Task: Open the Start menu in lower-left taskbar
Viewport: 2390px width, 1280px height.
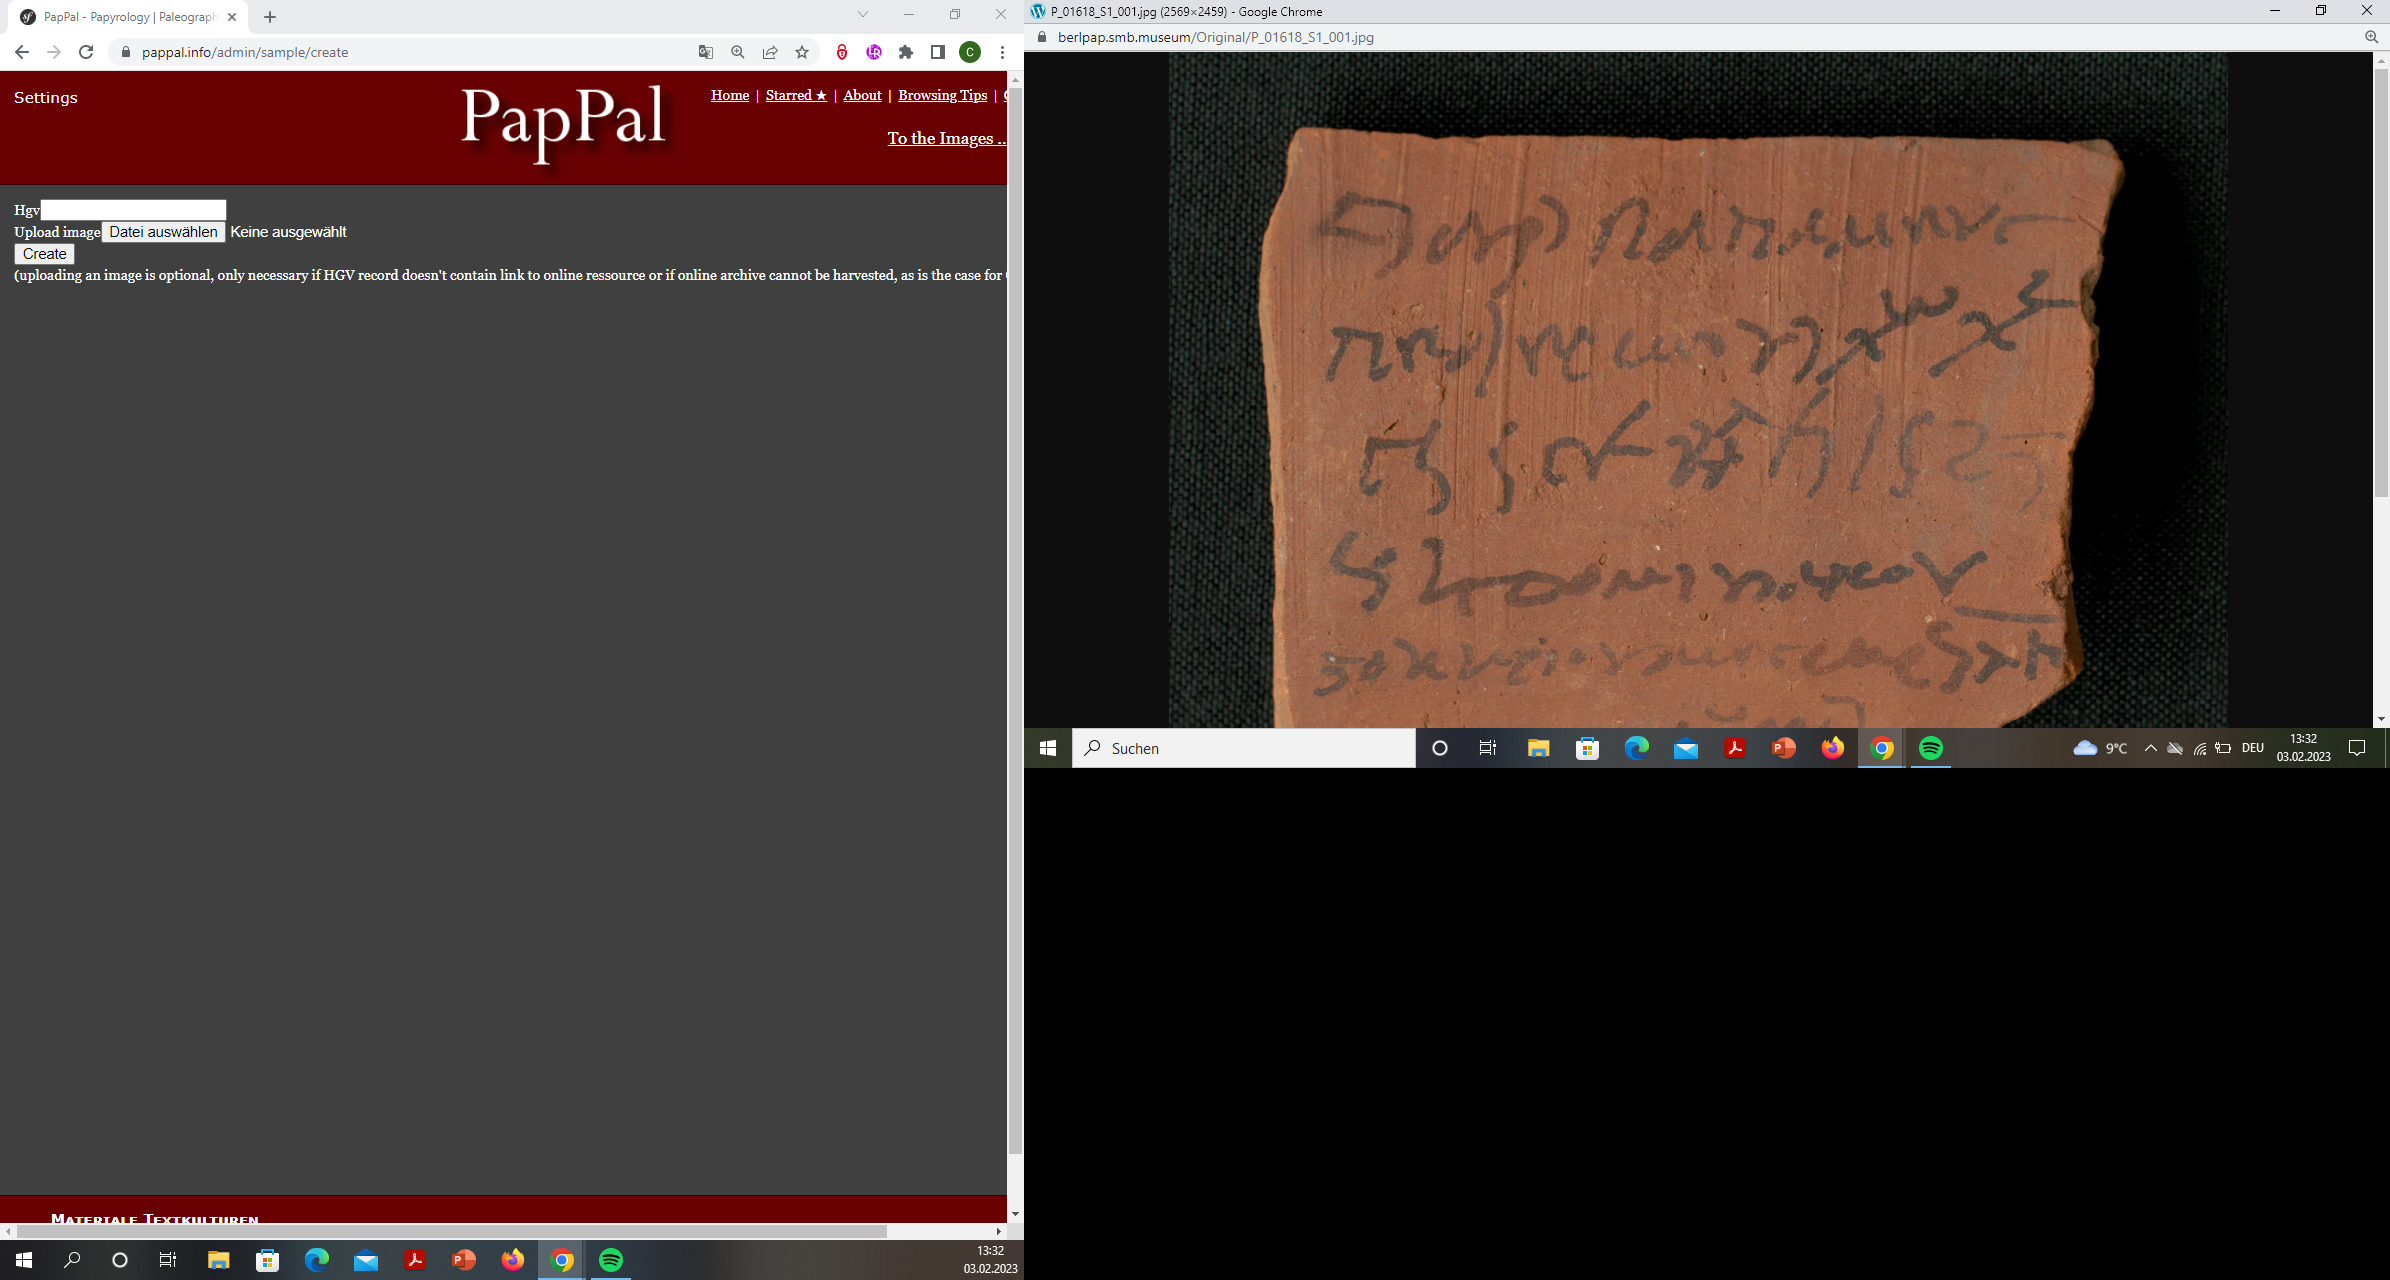Action: (x=24, y=1260)
